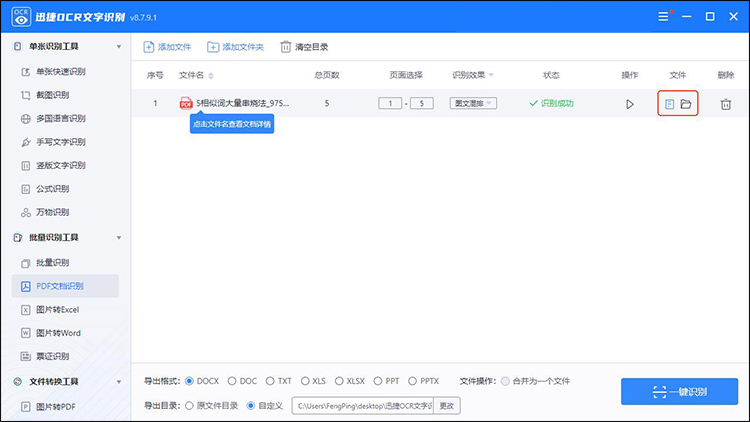750x422 pixels.
Task: Open the recognized document file icon
Action: pyautogui.click(x=669, y=104)
